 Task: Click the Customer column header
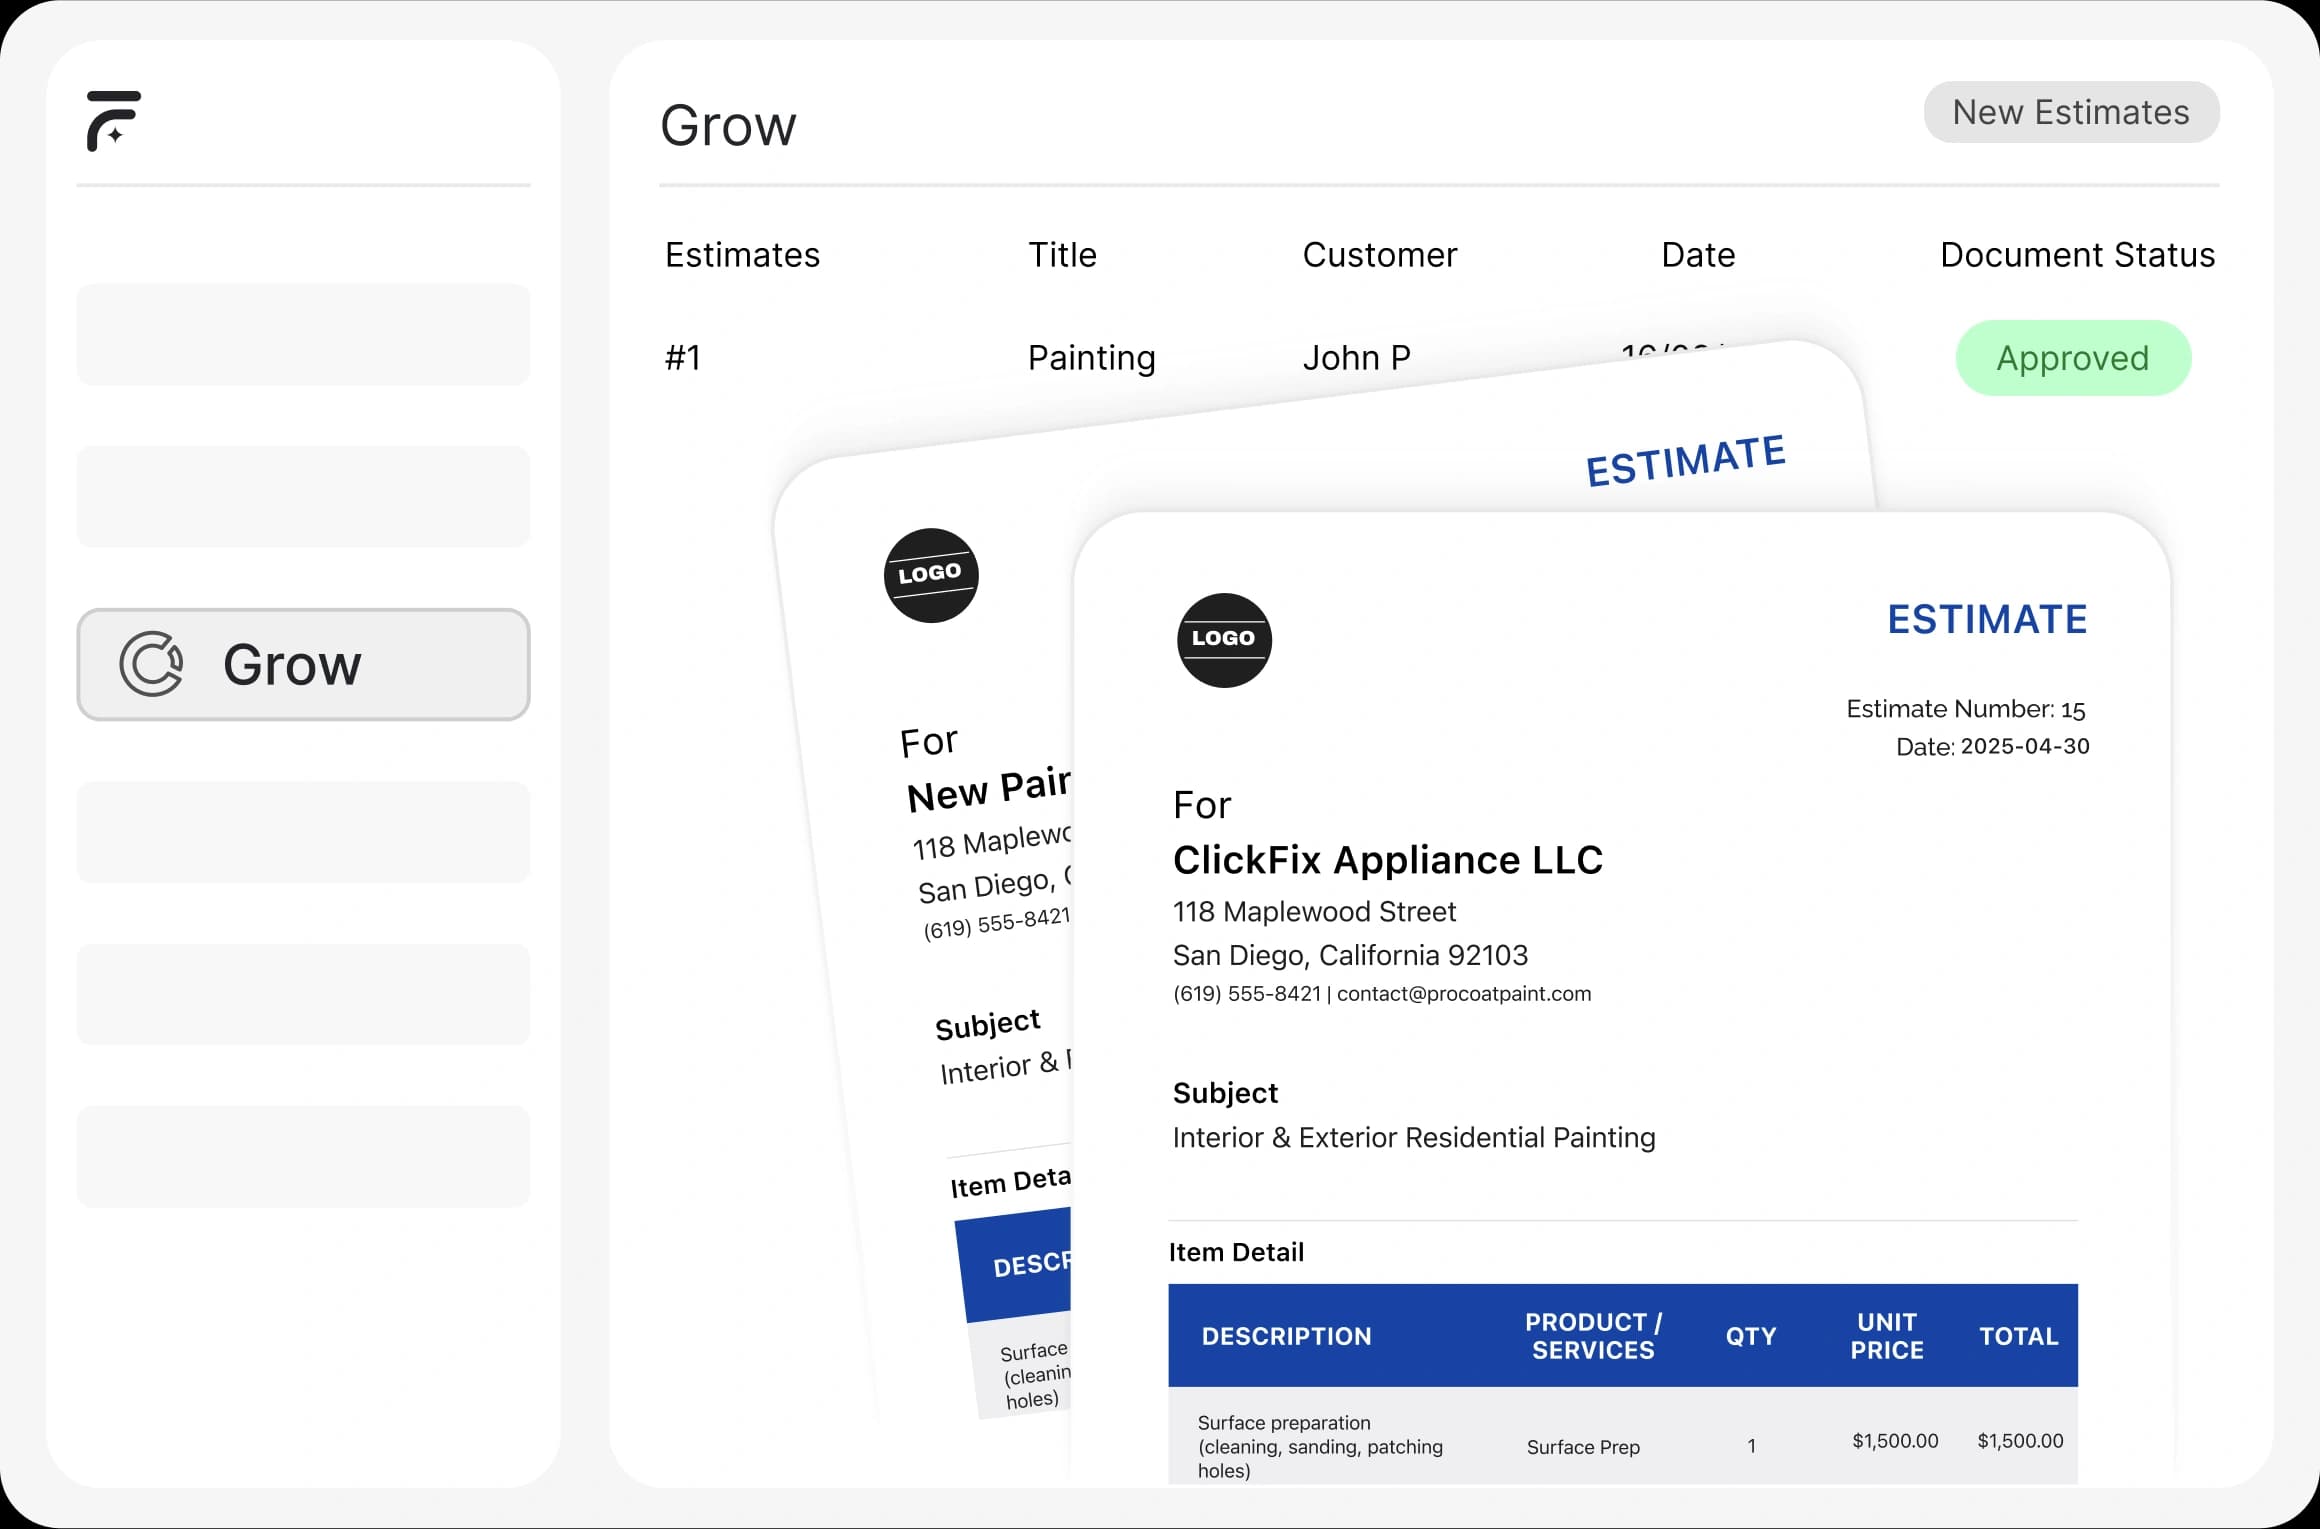coord(1379,255)
